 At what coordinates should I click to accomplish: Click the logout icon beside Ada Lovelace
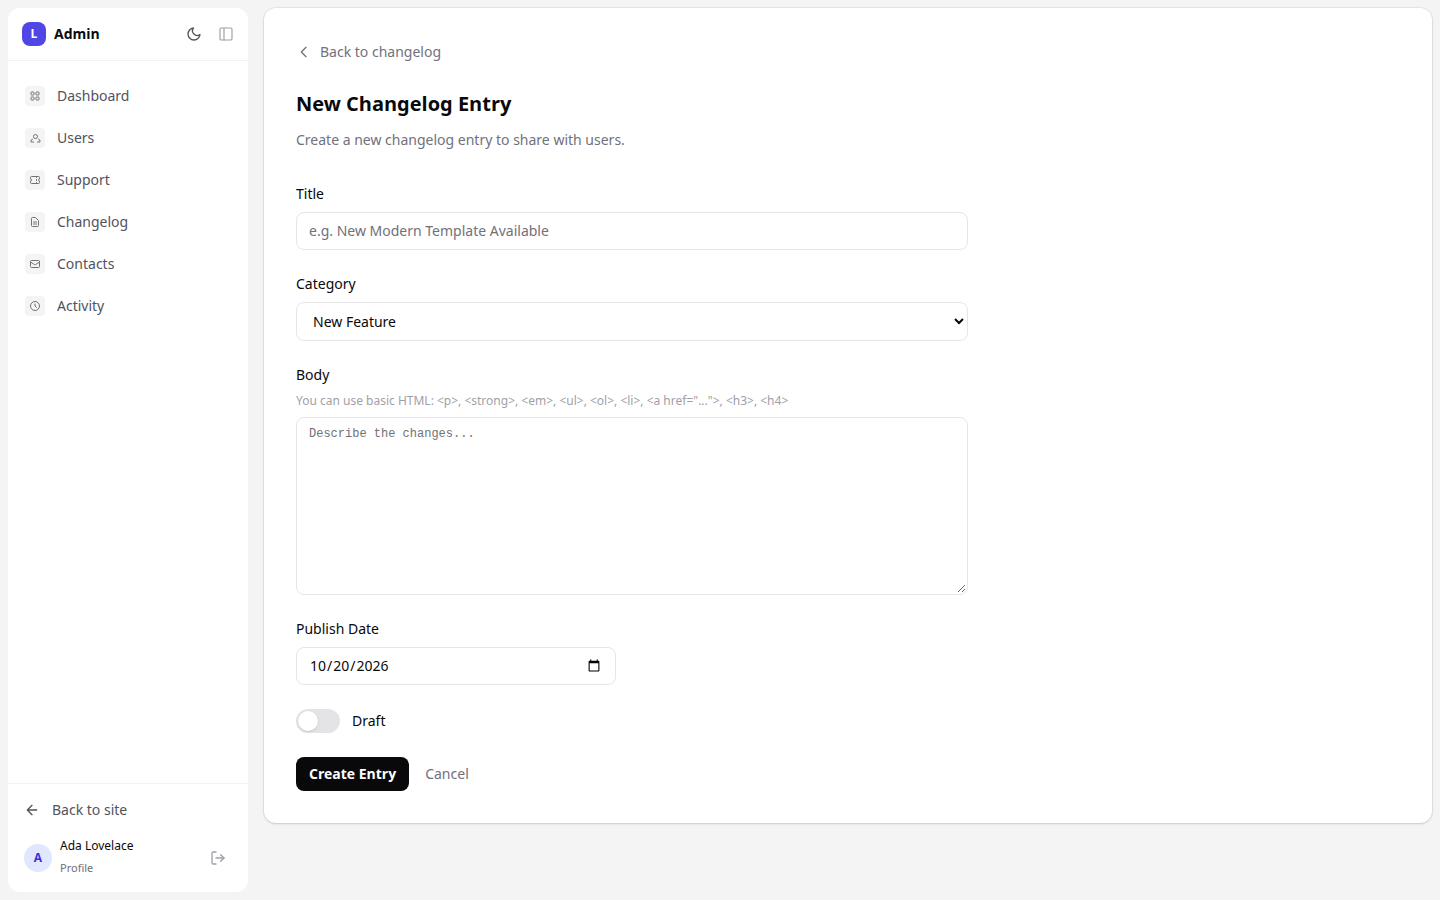click(x=218, y=858)
